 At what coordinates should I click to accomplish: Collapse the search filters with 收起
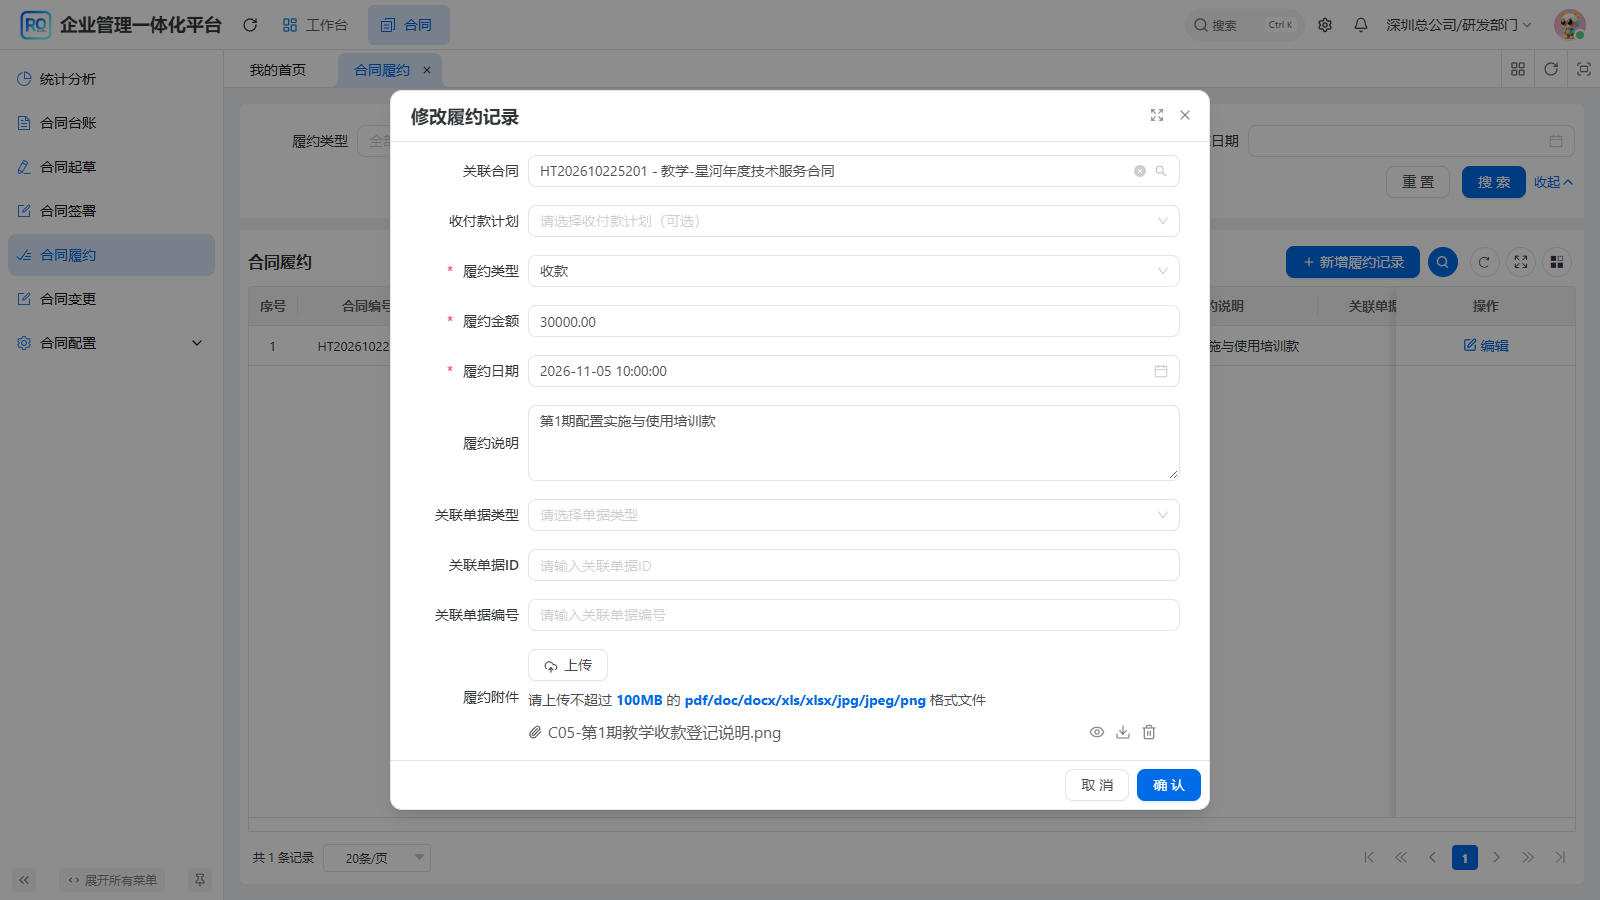tap(1553, 182)
